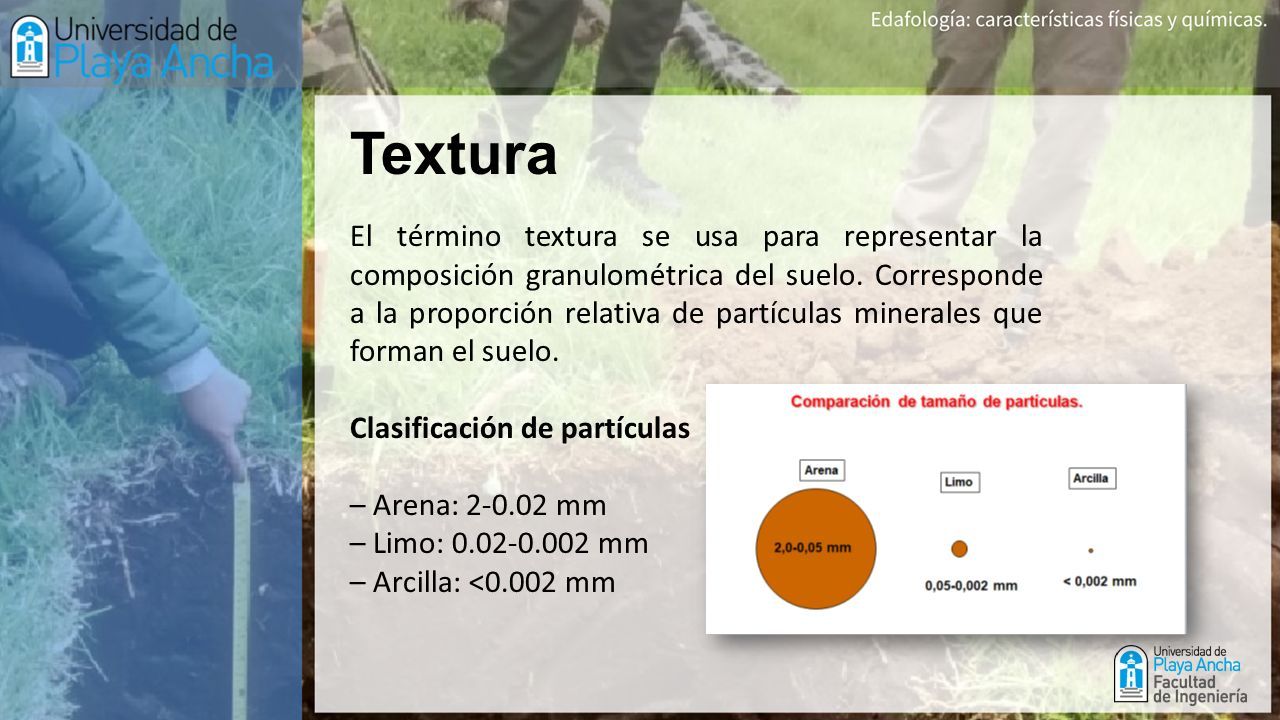
Task: Click the paragraph starting "El término textura"
Action: tap(696, 294)
